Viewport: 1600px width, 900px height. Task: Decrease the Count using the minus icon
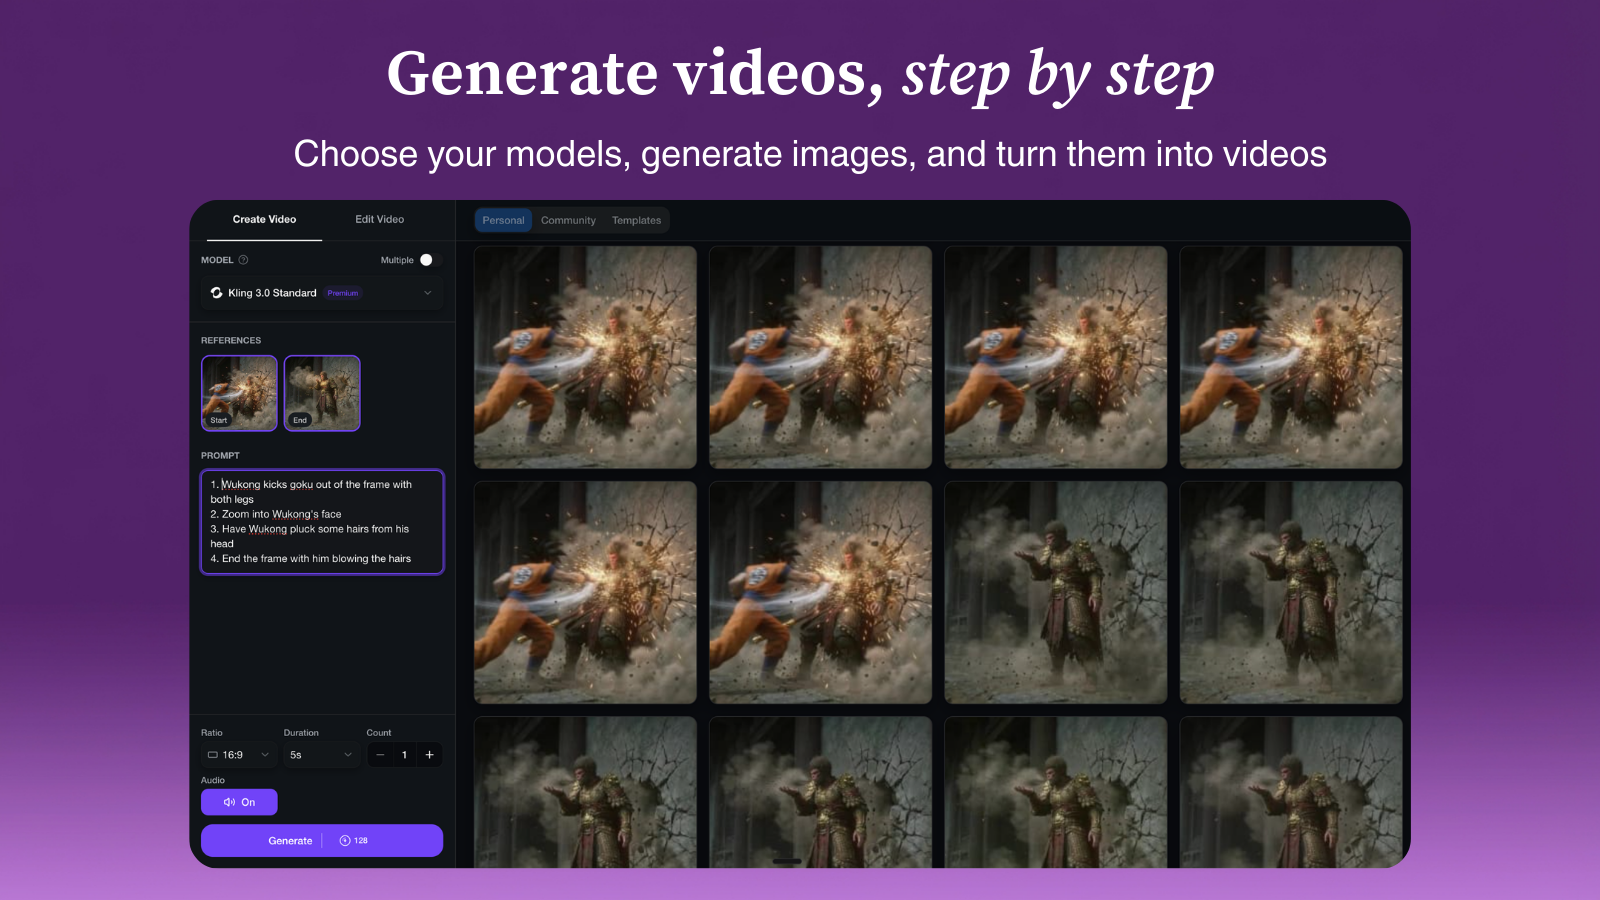coord(380,754)
